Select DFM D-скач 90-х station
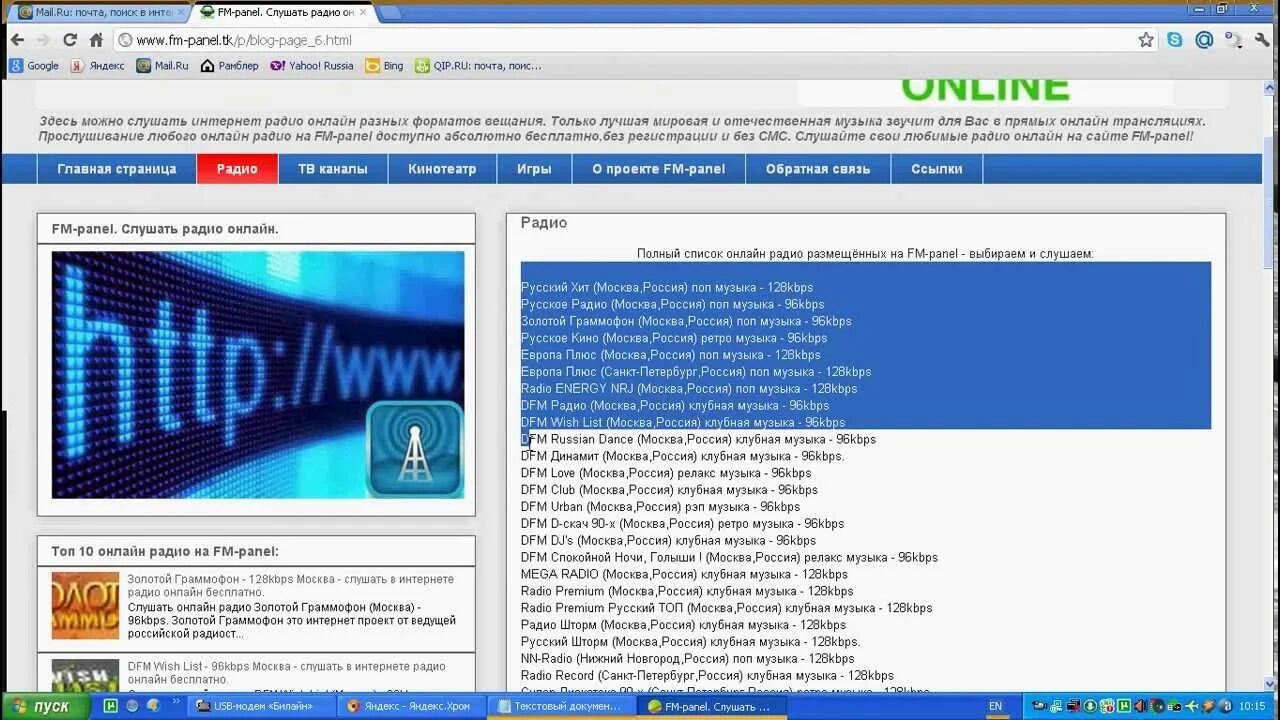 [682, 523]
